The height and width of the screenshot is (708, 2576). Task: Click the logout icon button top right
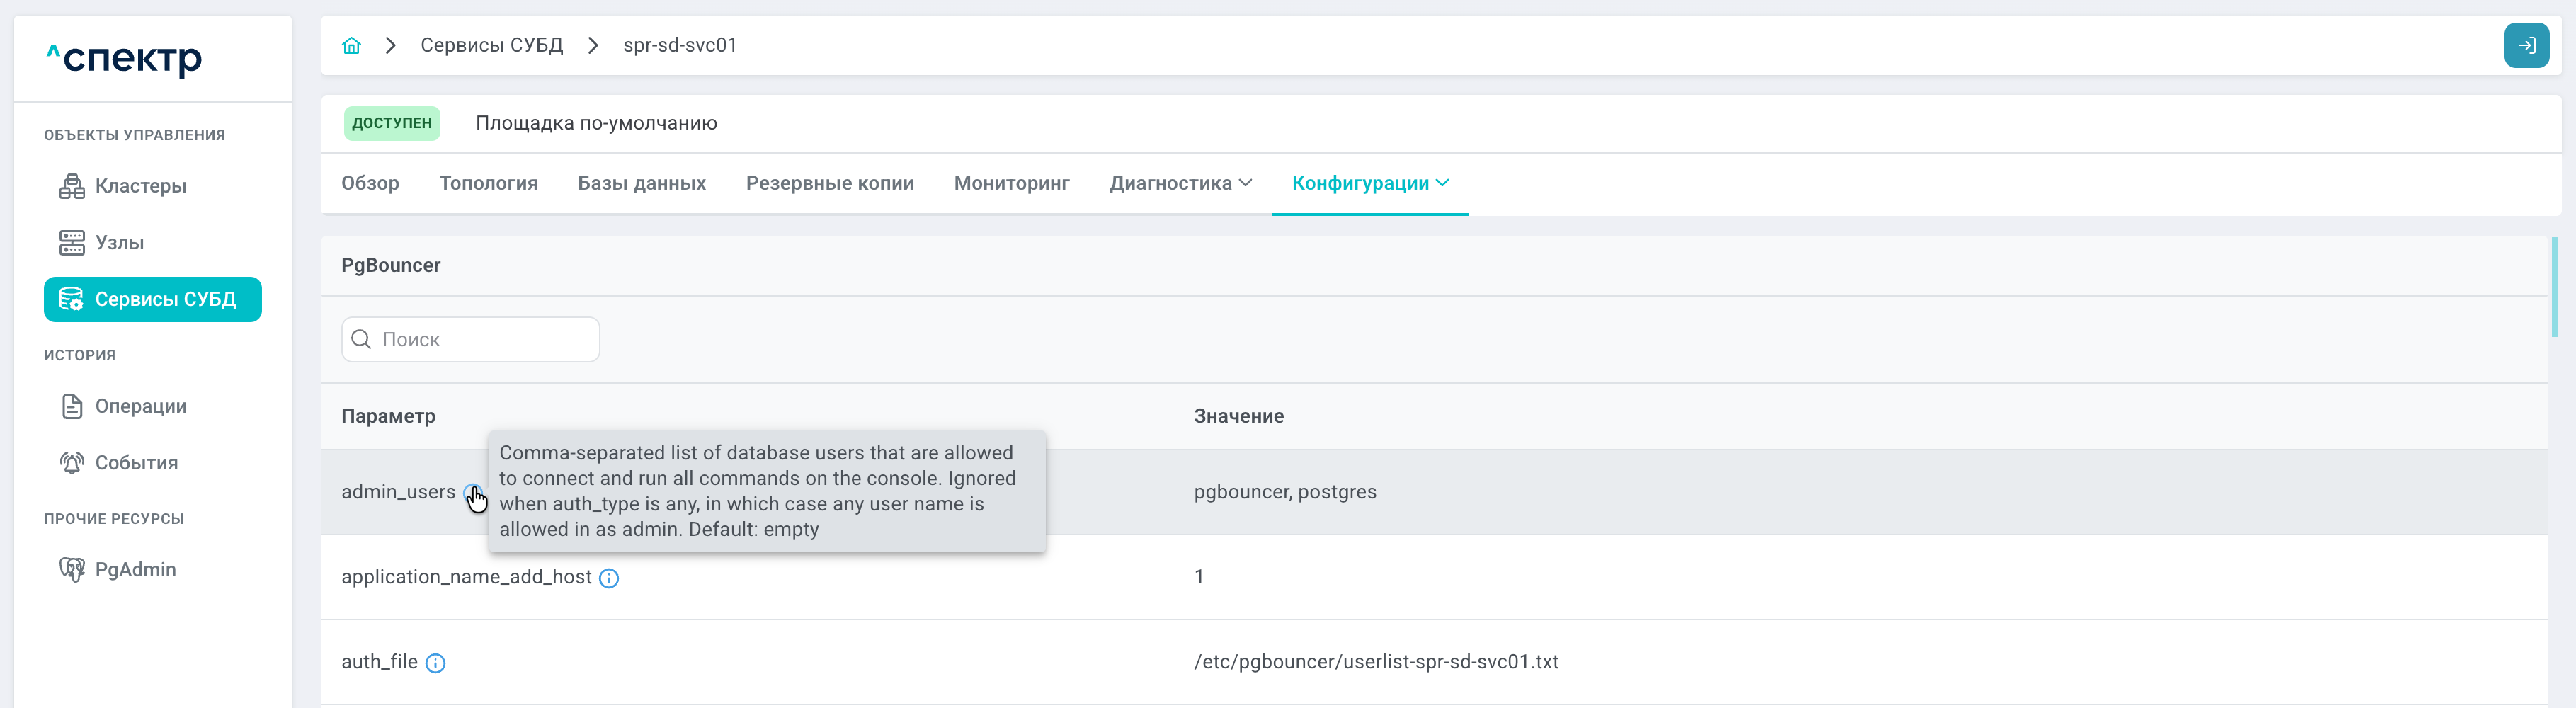point(2526,45)
